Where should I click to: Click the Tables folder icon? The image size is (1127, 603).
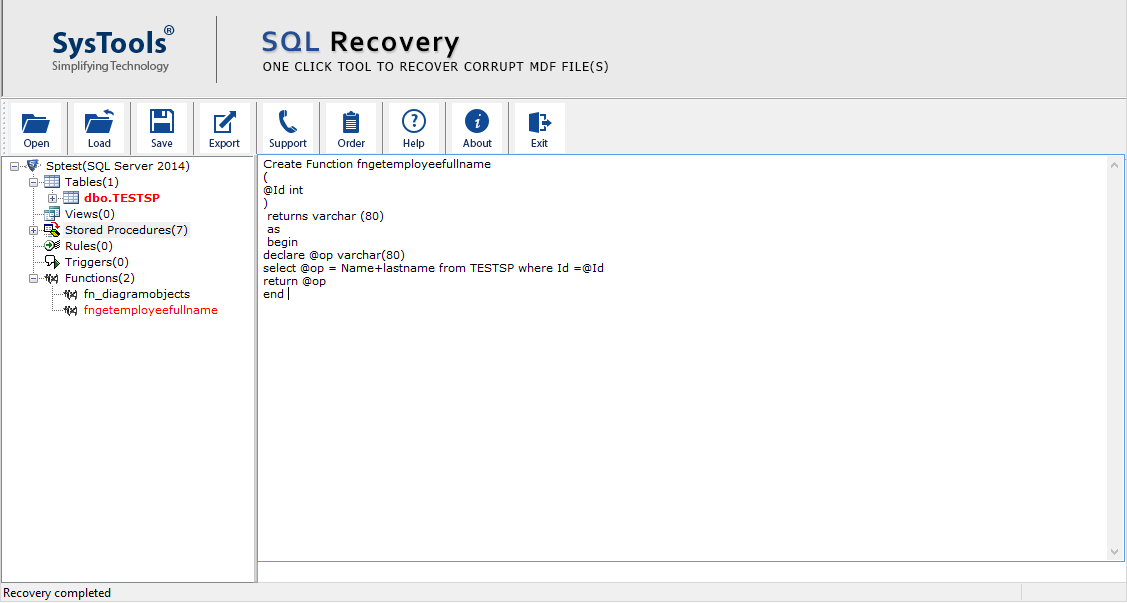52,182
